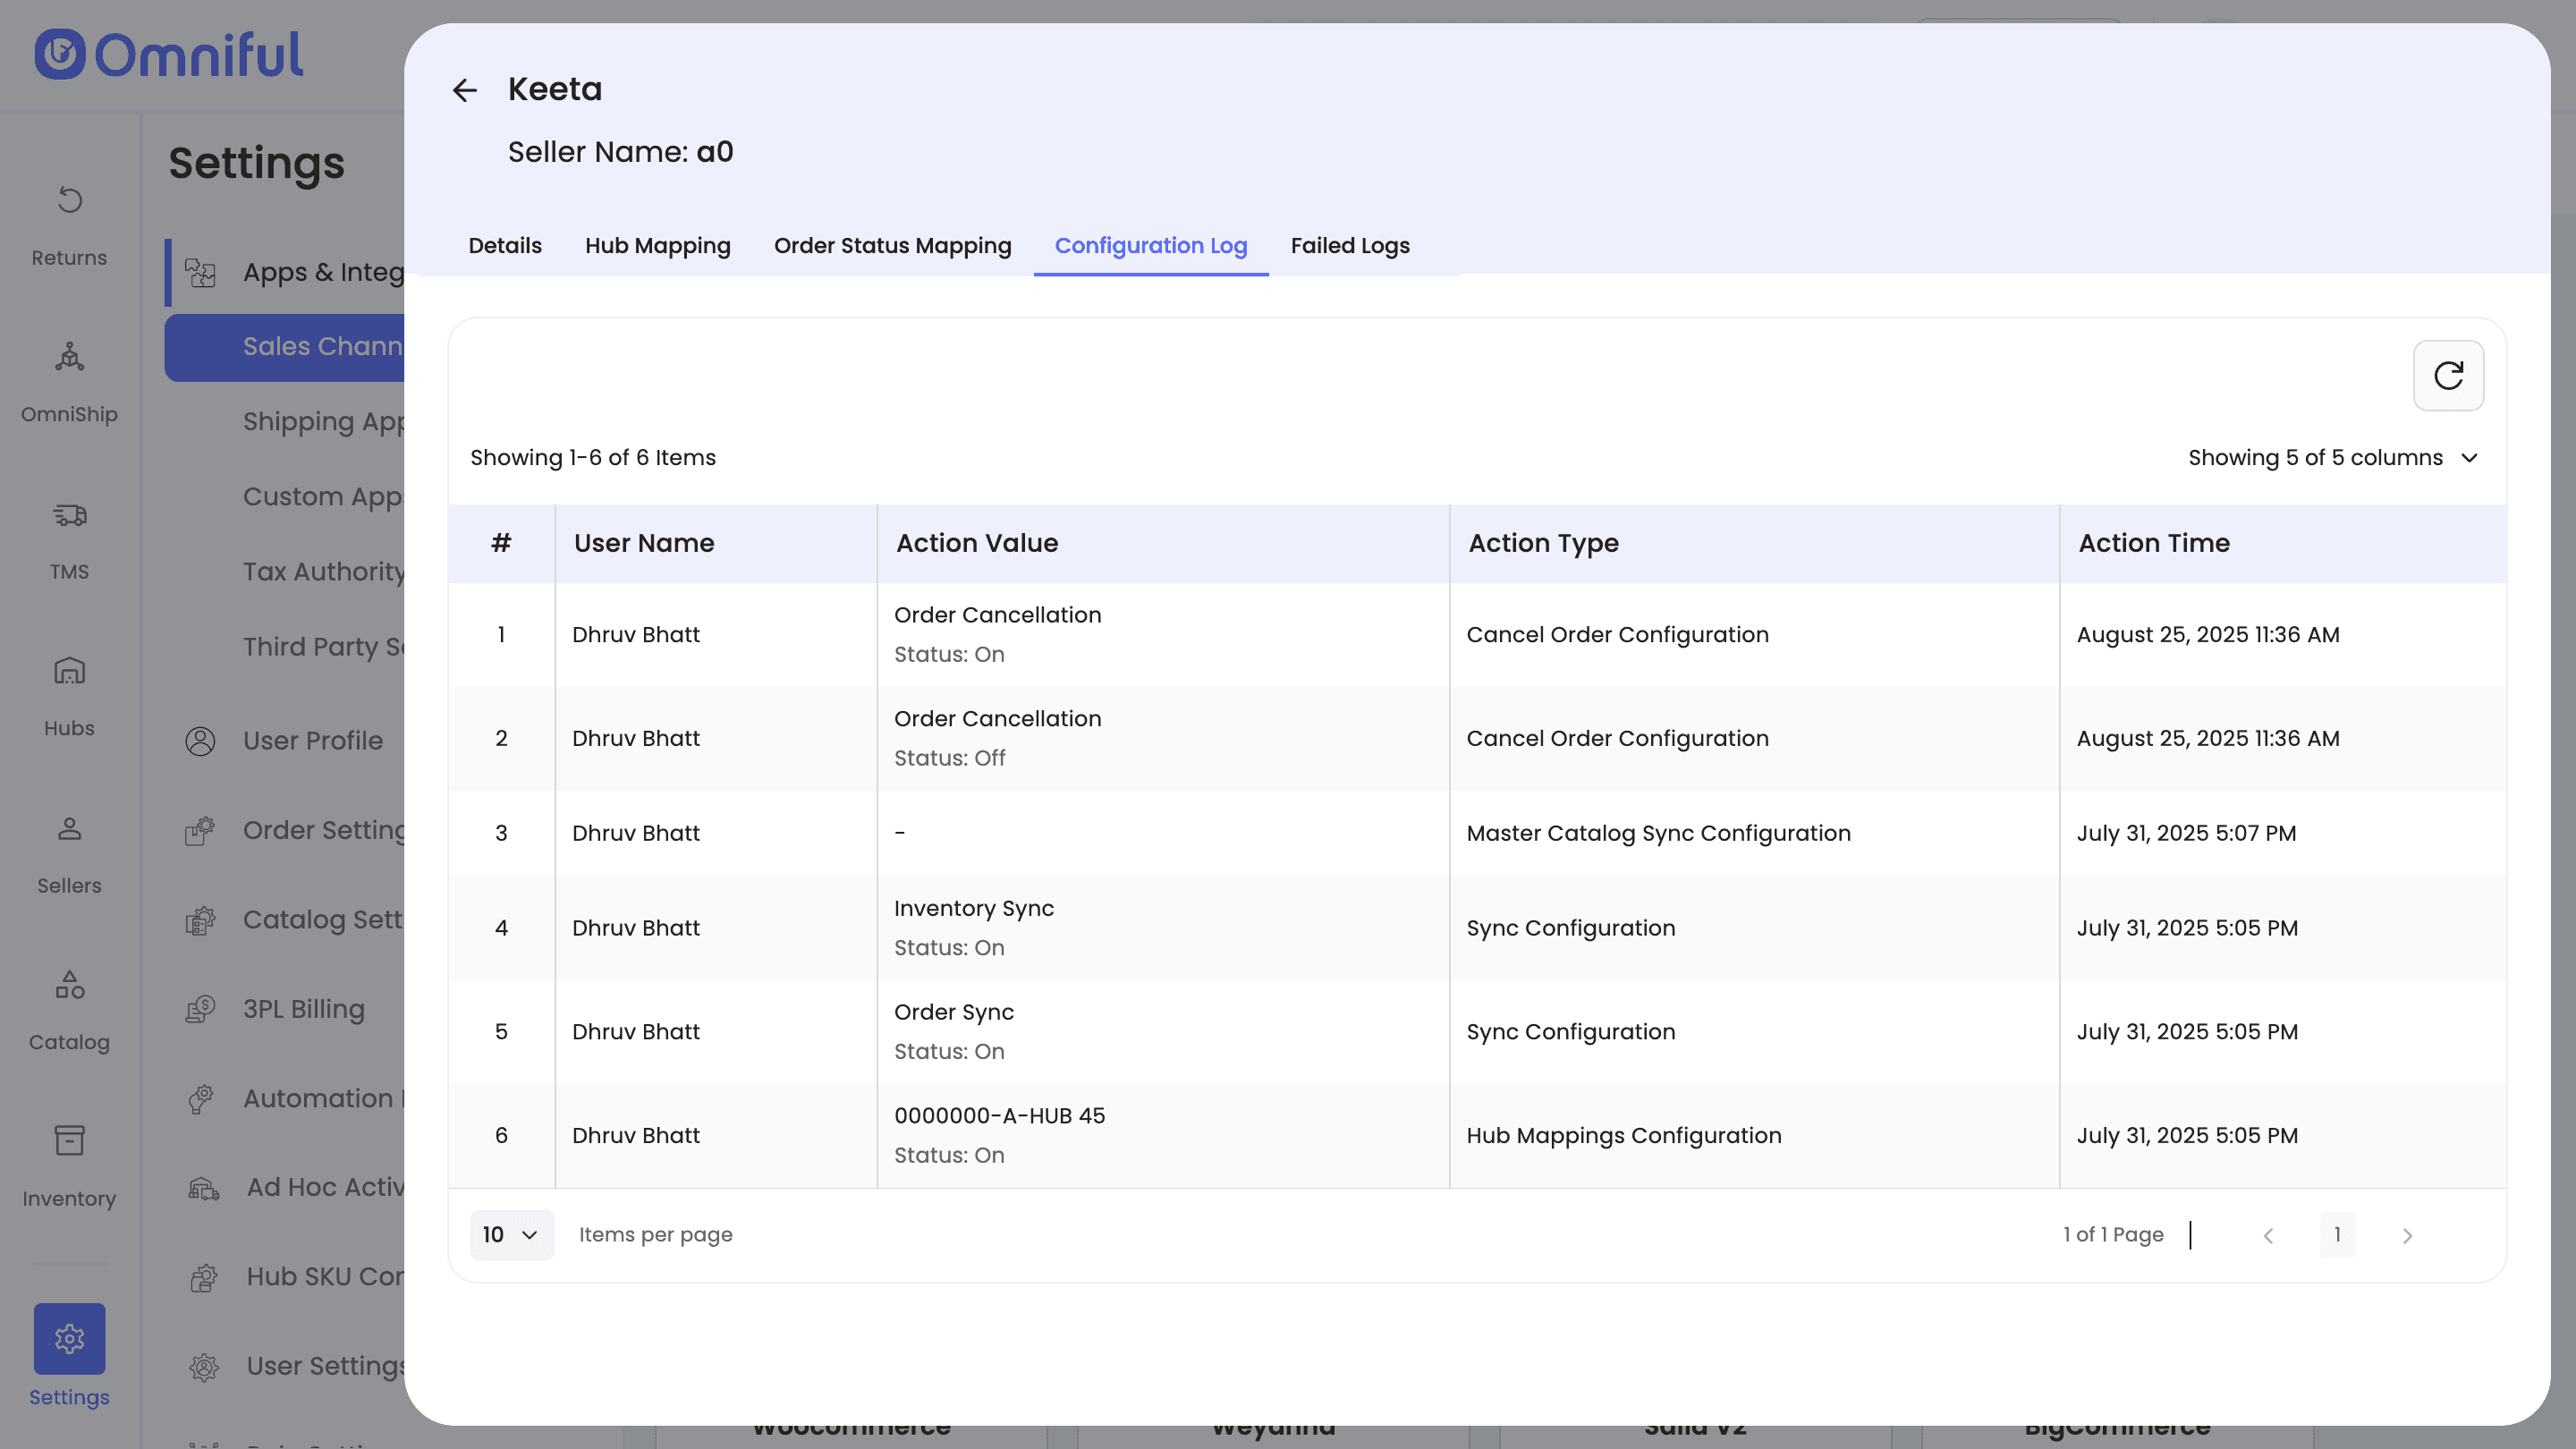Expand the Showing 5 of 5 columns dropdown

point(2332,458)
